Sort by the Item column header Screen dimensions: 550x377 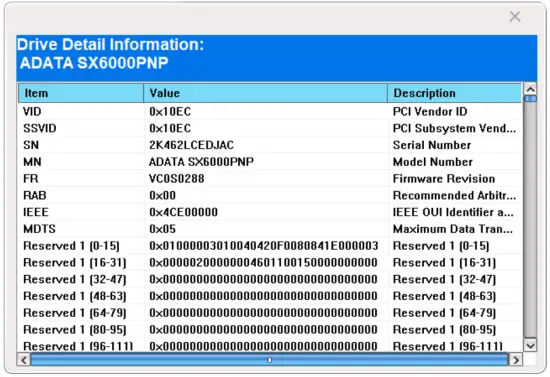[x=81, y=93]
